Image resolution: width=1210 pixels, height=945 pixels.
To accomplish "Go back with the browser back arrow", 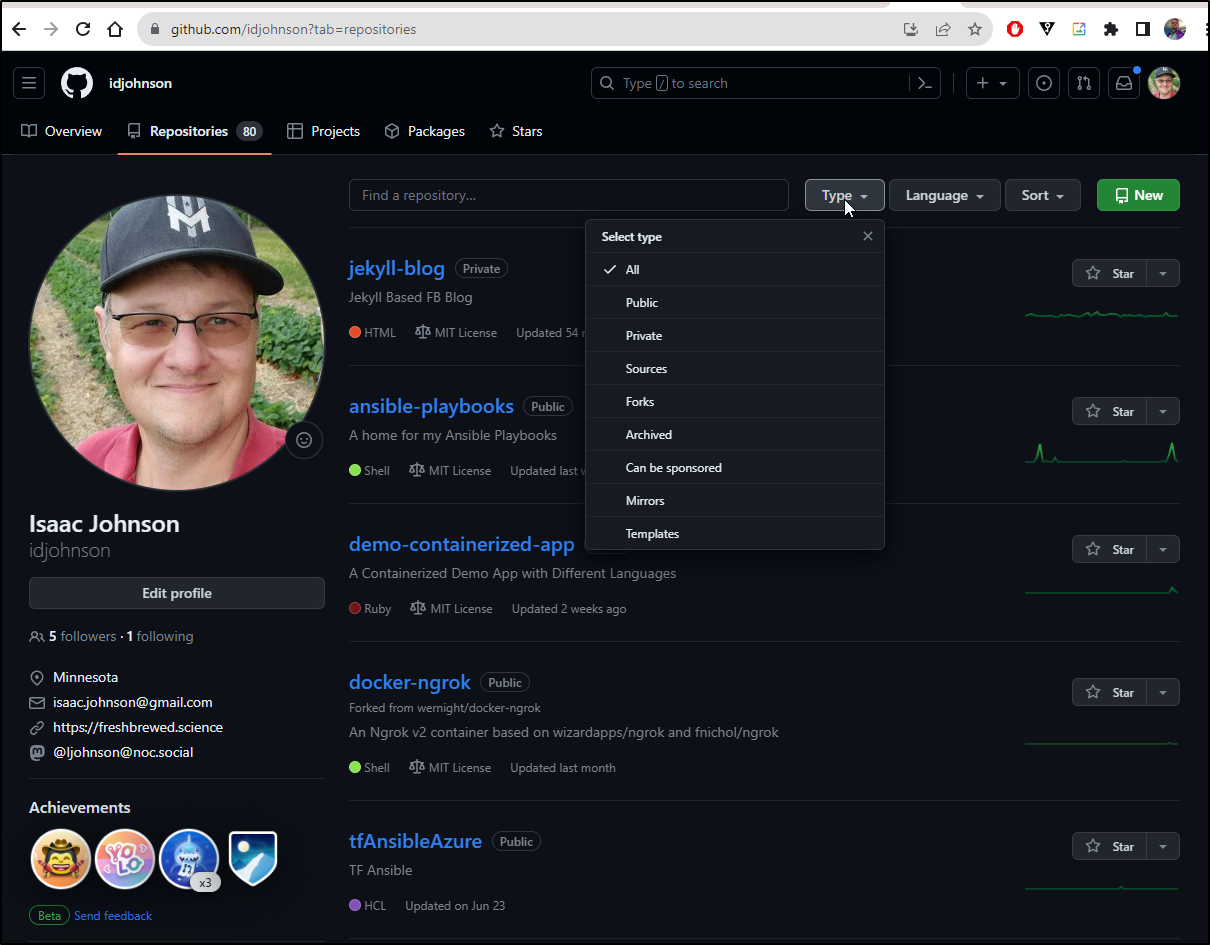I will 19,29.
